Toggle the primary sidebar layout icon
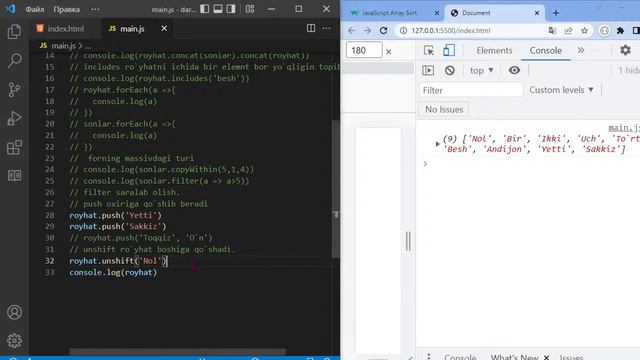640x360 pixels. pyautogui.click(x=205, y=9)
